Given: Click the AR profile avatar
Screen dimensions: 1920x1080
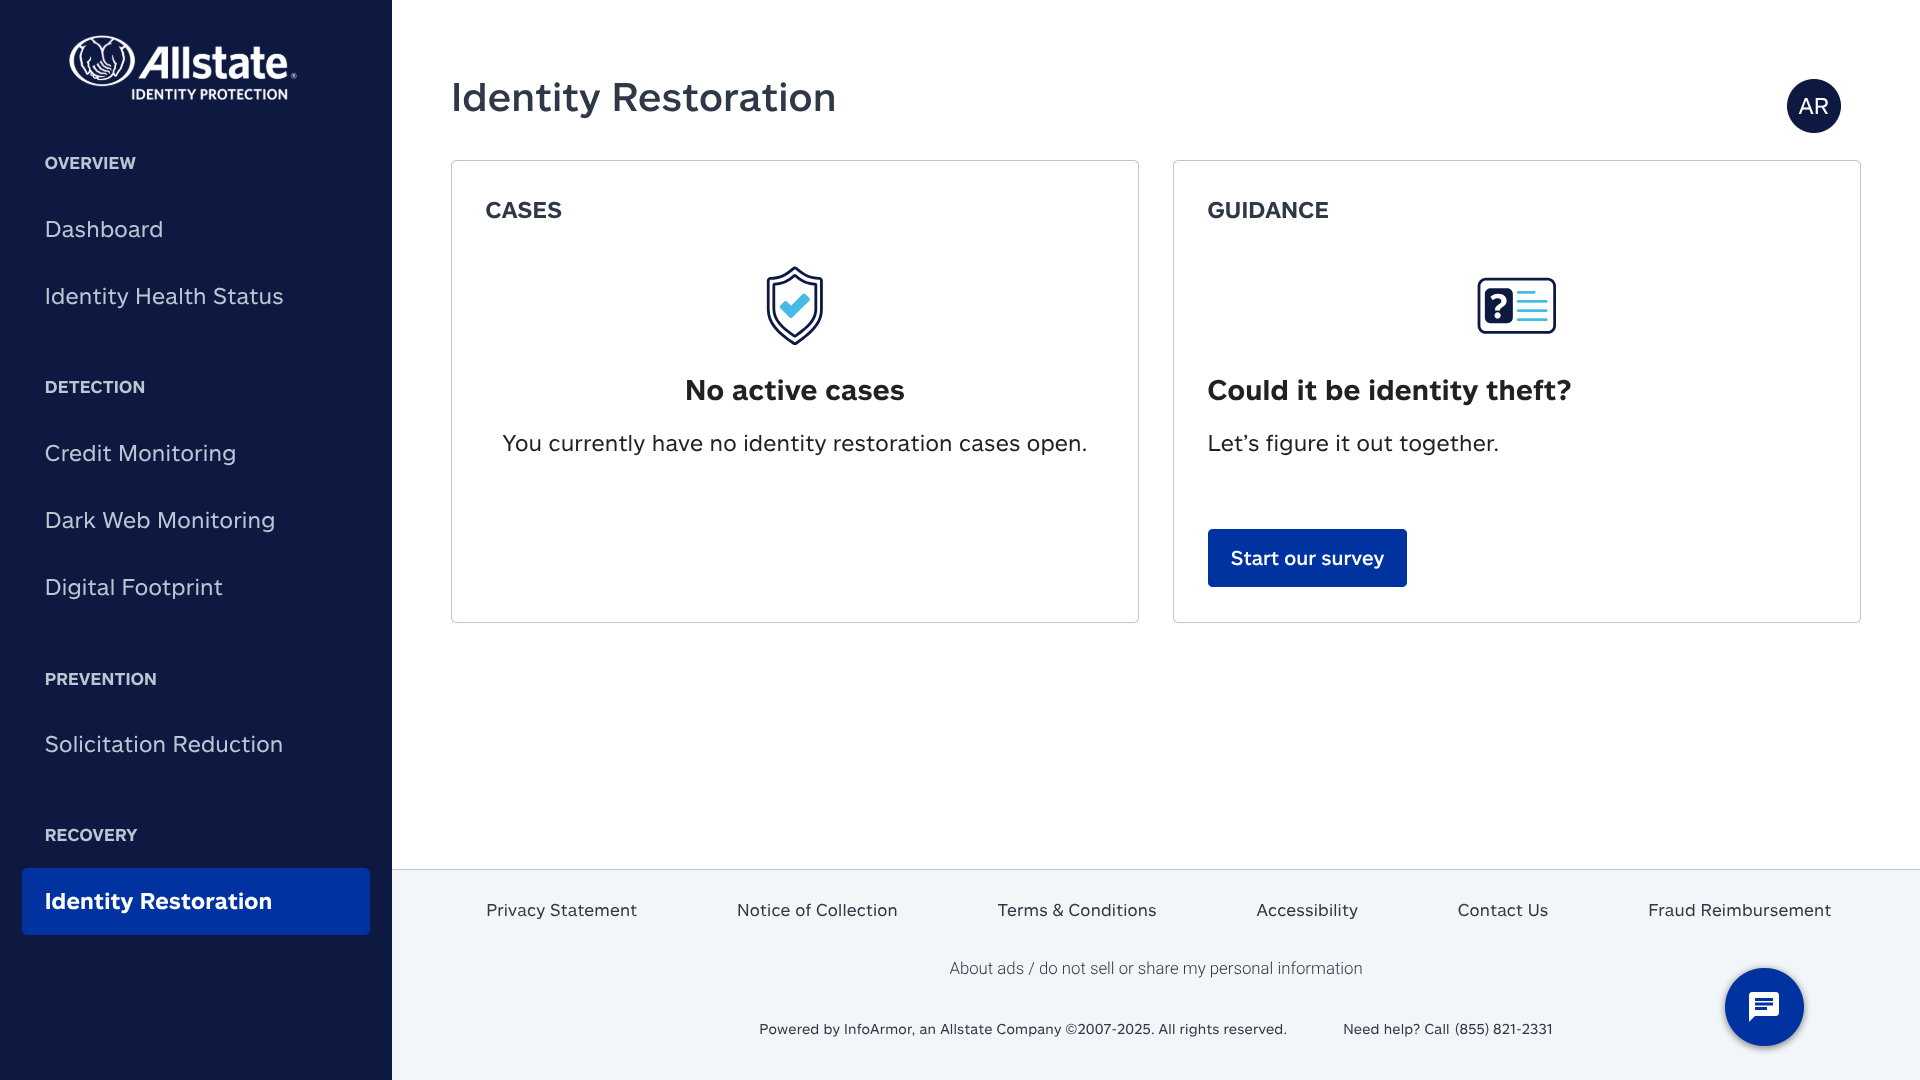Looking at the screenshot, I should 1813,106.
